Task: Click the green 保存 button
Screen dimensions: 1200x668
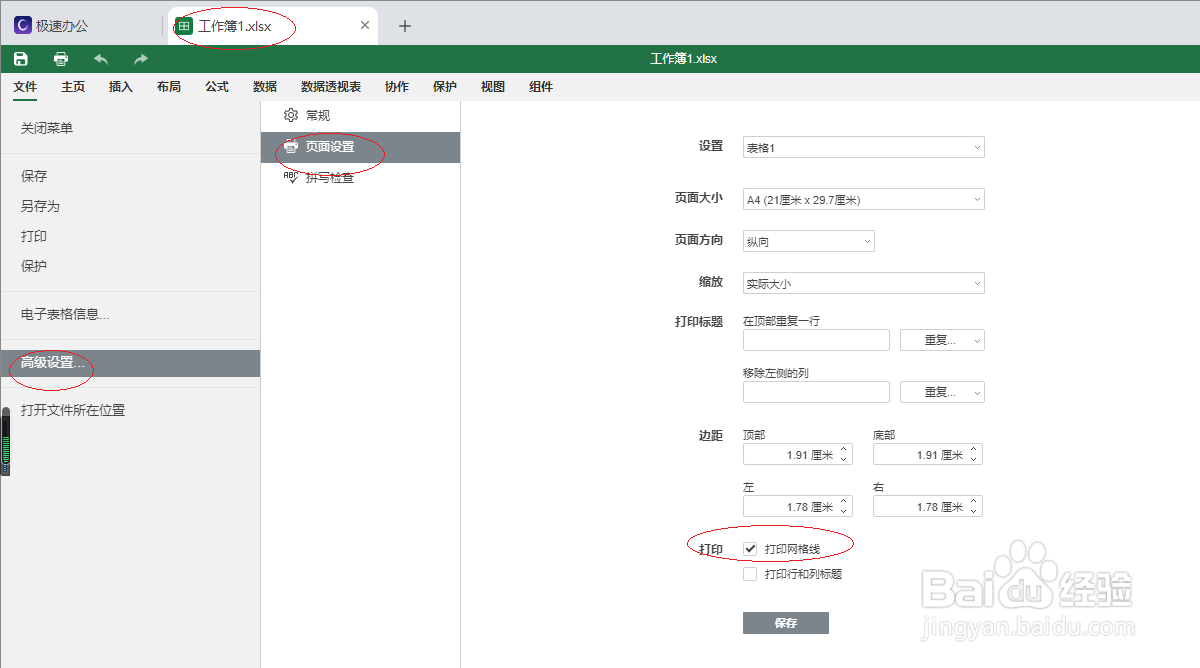Action: (786, 622)
